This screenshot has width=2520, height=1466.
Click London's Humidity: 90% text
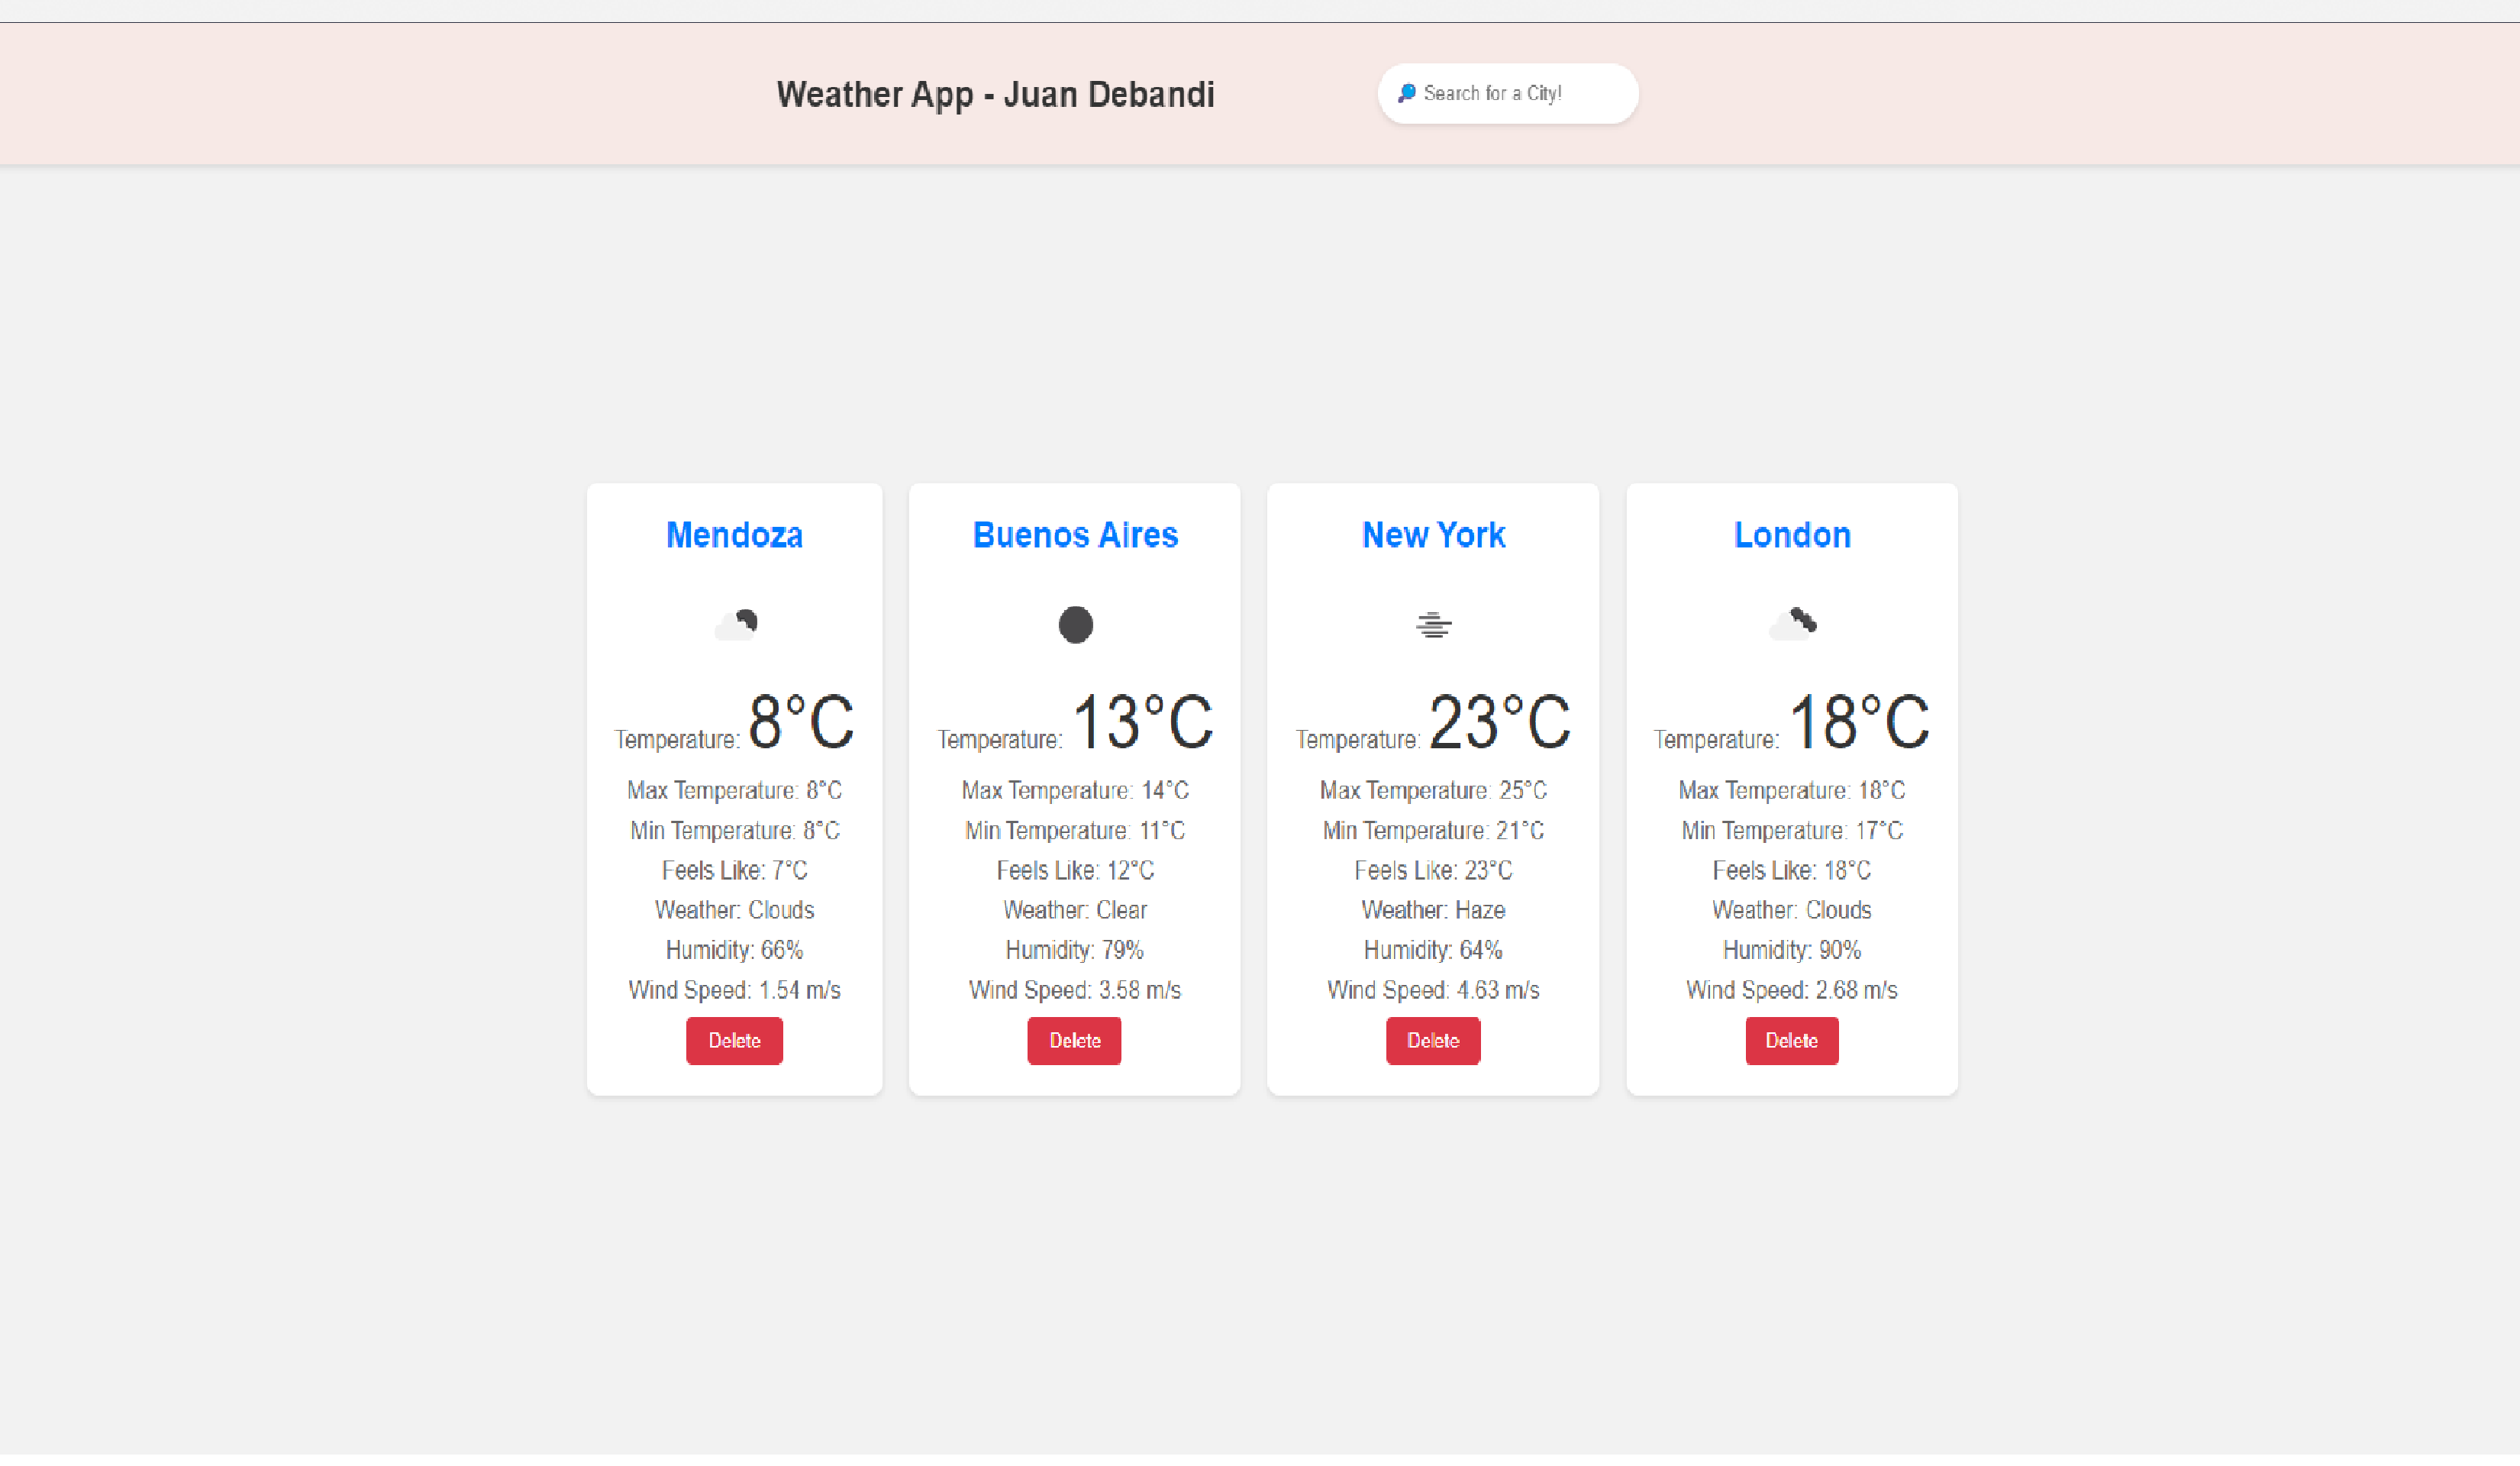pos(1791,950)
